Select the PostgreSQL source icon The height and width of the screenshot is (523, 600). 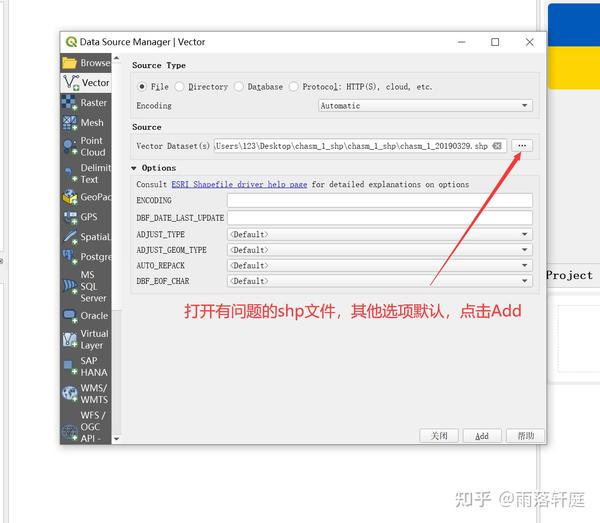(70, 257)
